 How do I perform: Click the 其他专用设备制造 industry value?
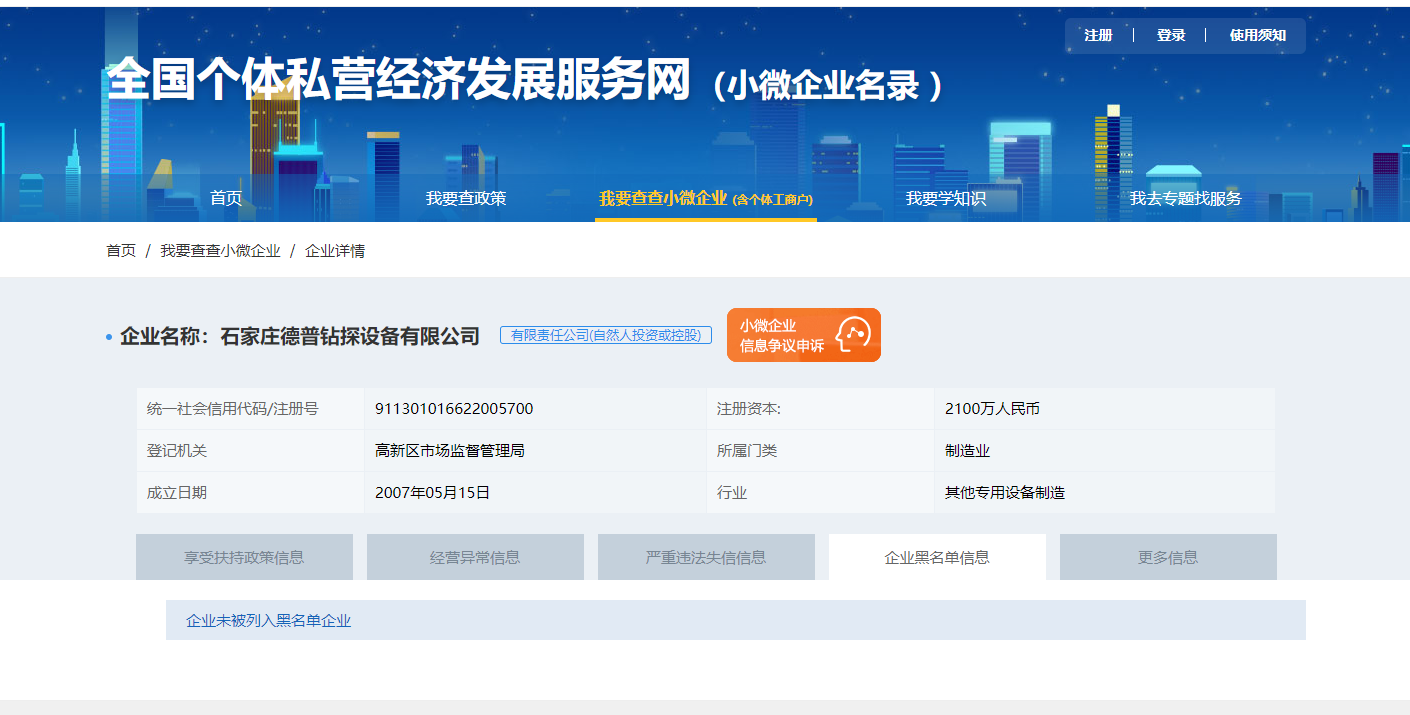pos(1005,493)
